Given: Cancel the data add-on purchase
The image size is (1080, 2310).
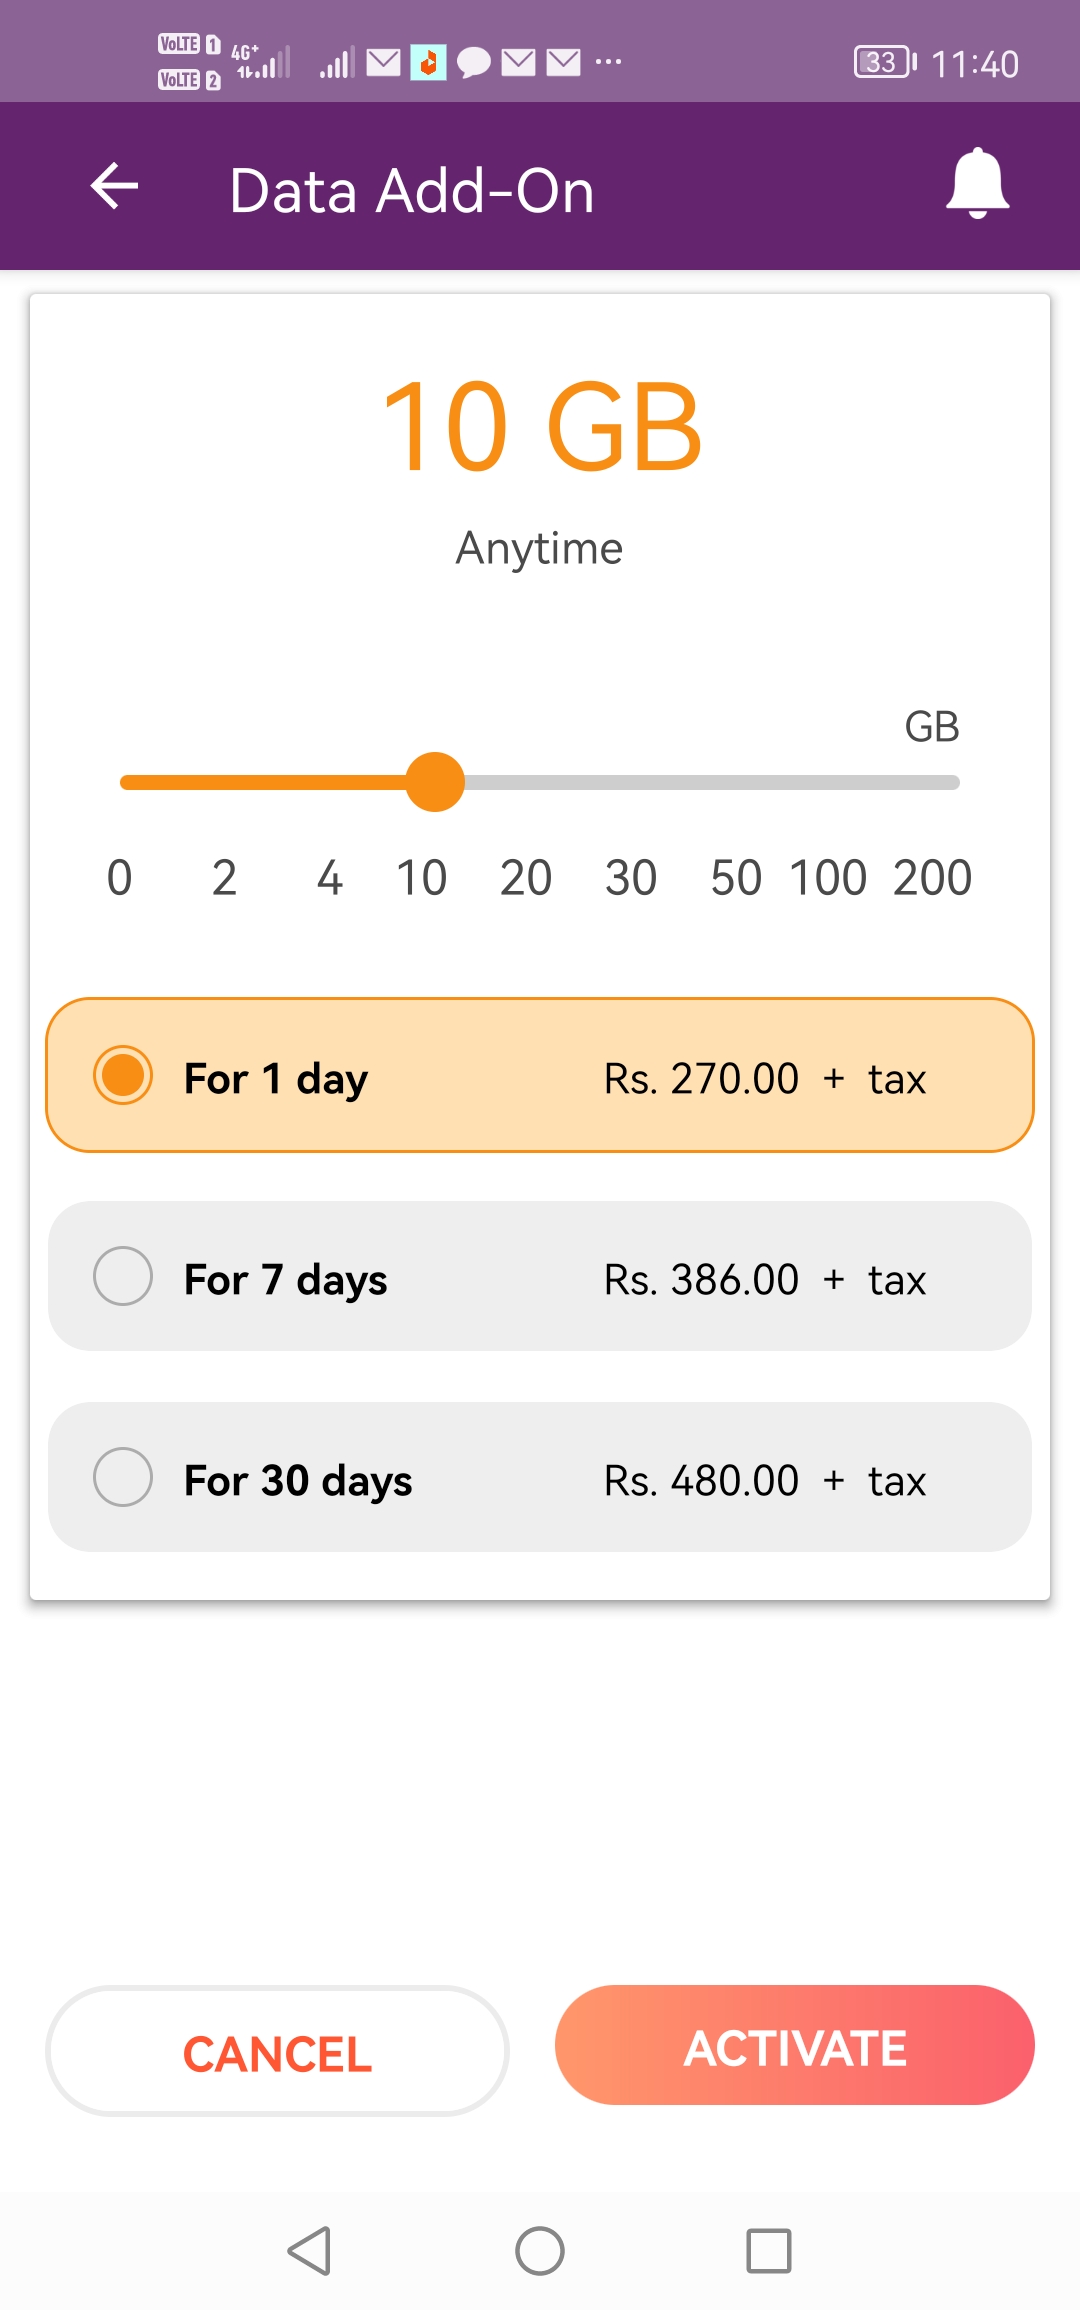Looking at the screenshot, I should [277, 2051].
